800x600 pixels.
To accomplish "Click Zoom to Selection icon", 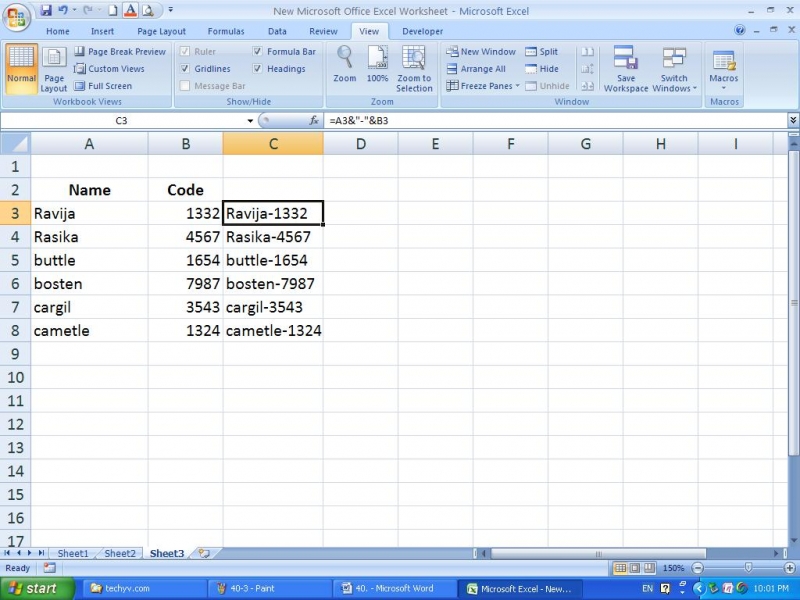I will (414, 59).
